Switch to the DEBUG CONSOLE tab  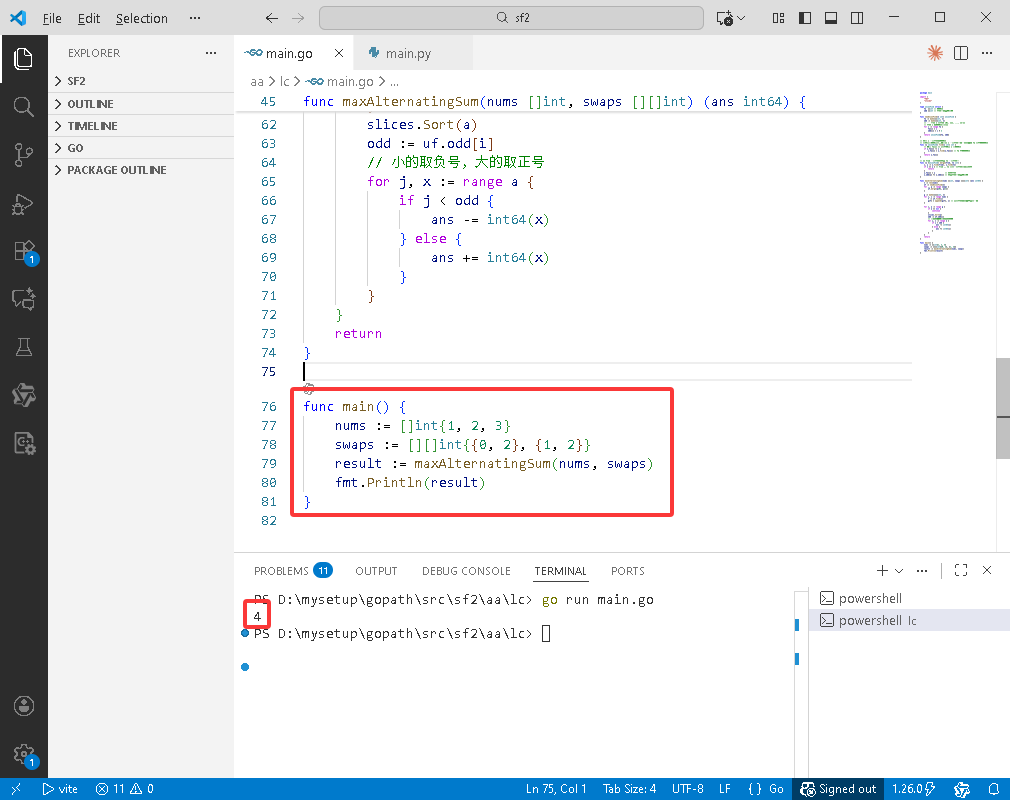click(x=466, y=571)
